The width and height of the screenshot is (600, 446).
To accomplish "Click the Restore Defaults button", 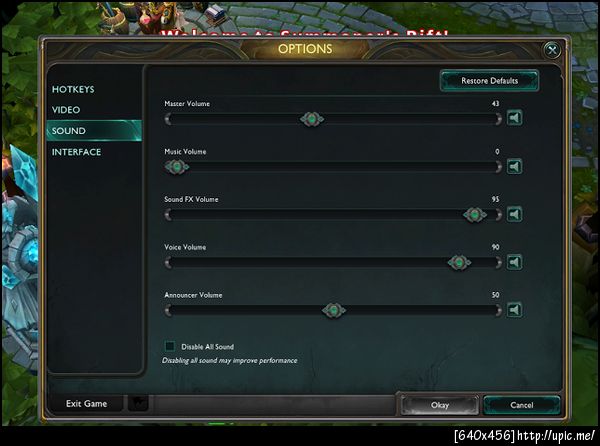I will [489, 81].
